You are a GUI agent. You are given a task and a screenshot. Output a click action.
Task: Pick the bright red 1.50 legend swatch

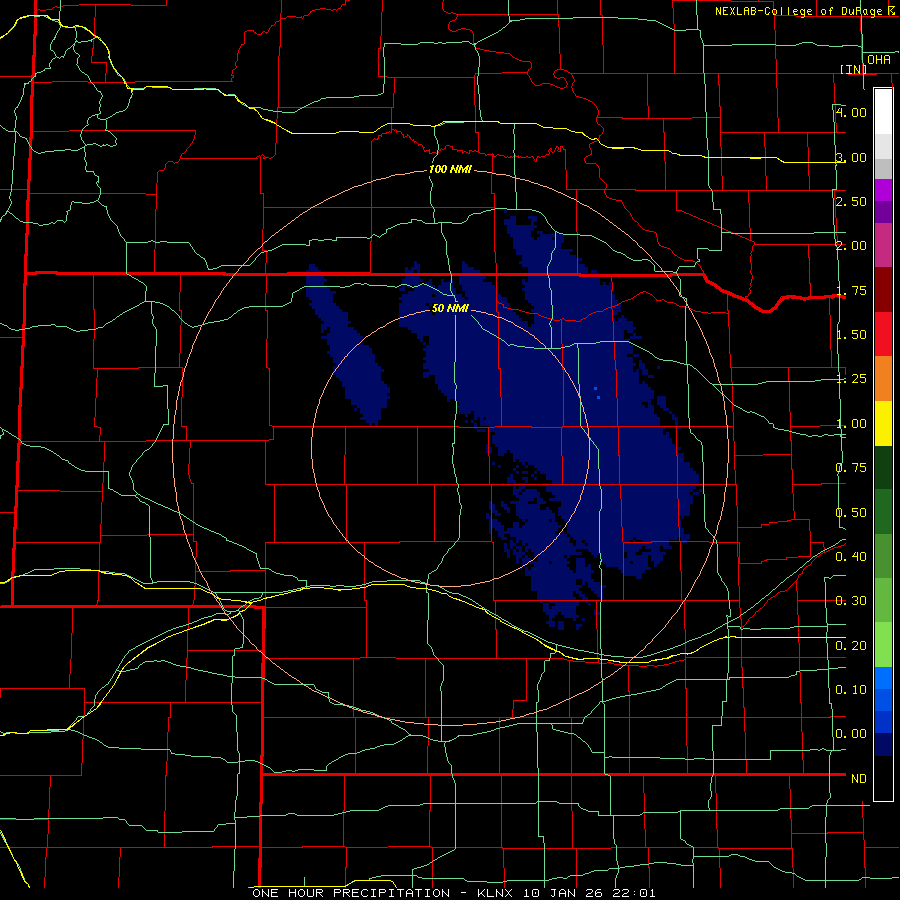(x=883, y=335)
